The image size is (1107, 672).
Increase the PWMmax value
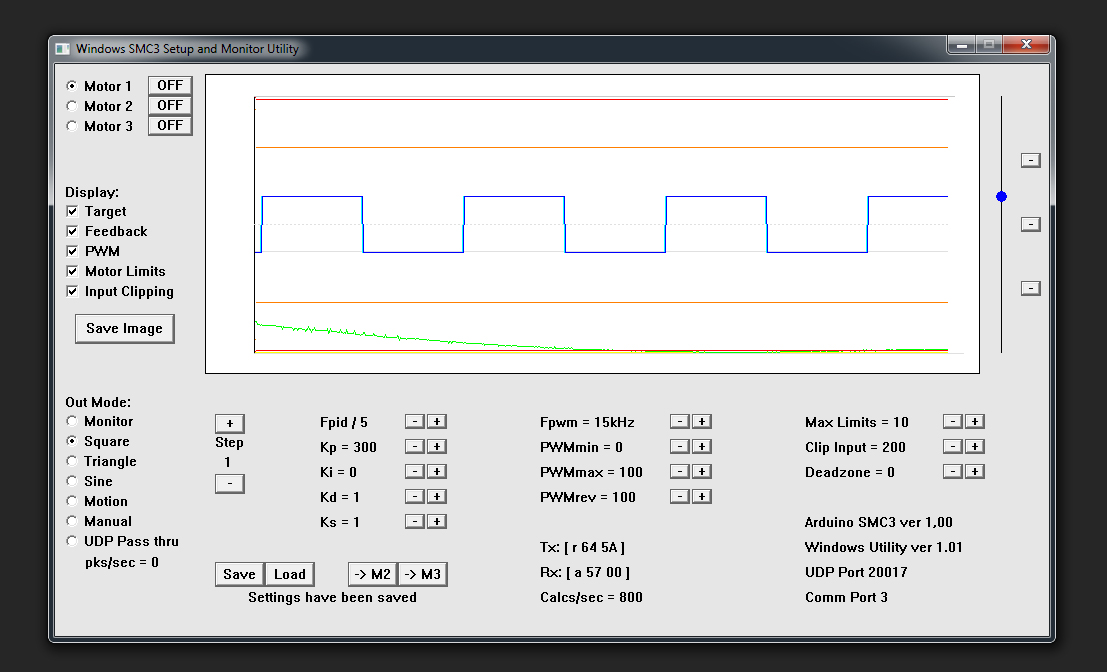702,472
